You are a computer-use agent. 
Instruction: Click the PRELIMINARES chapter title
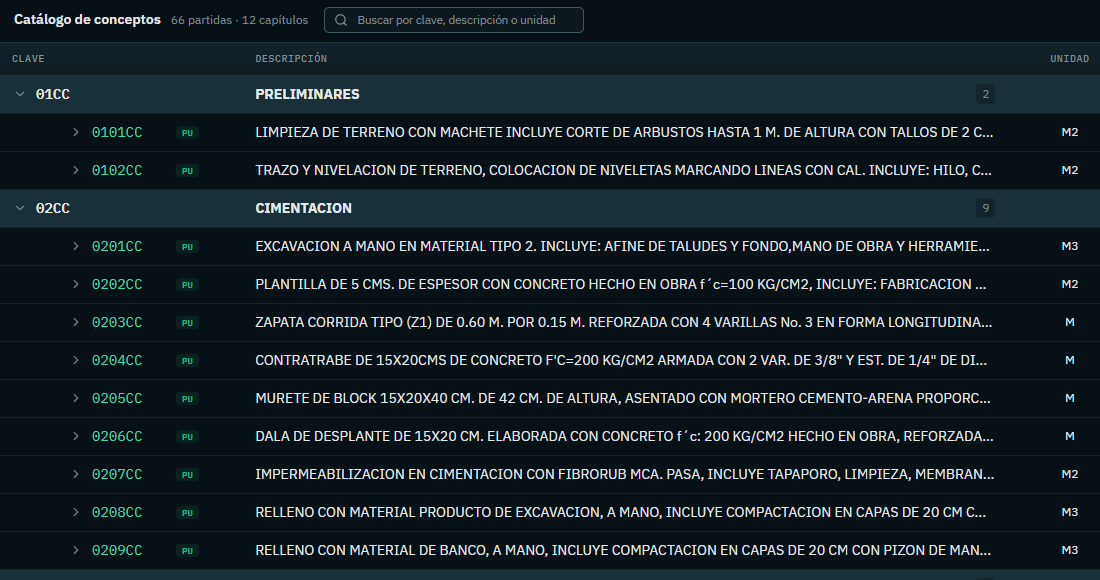pos(307,94)
